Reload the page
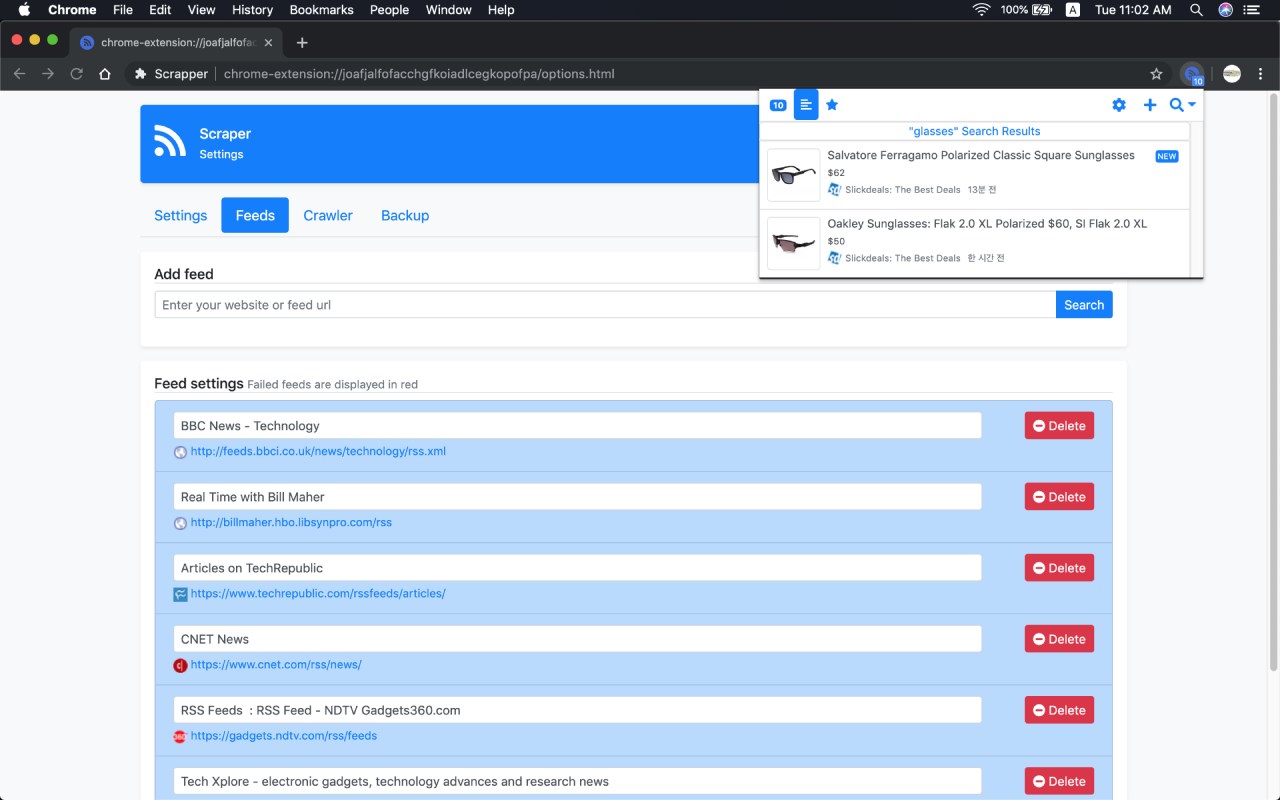Image resolution: width=1280 pixels, height=800 pixels. point(76,74)
